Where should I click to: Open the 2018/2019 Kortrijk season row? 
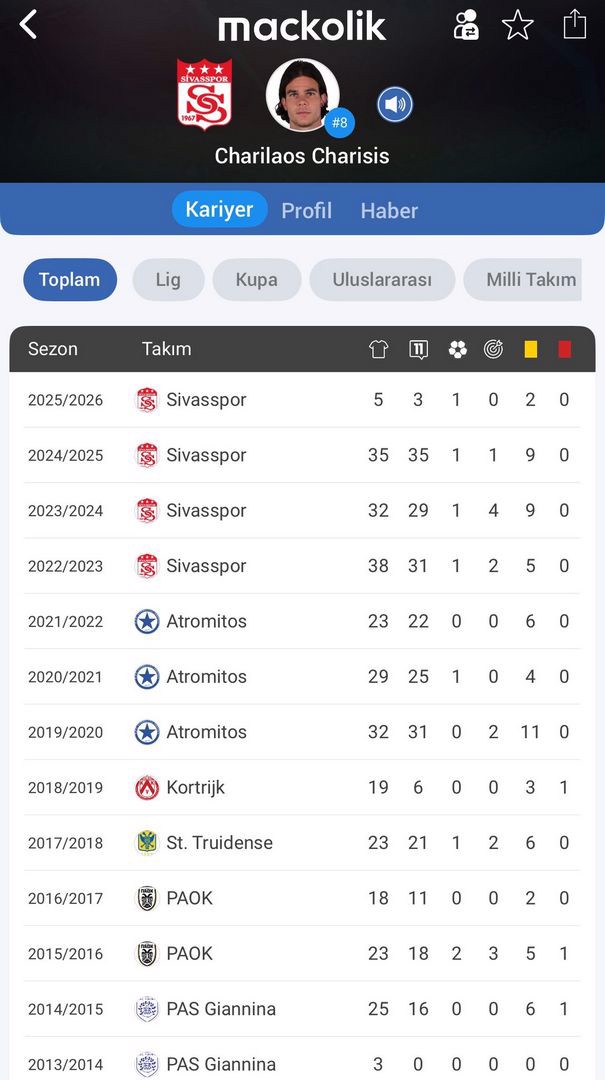[x=302, y=788]
